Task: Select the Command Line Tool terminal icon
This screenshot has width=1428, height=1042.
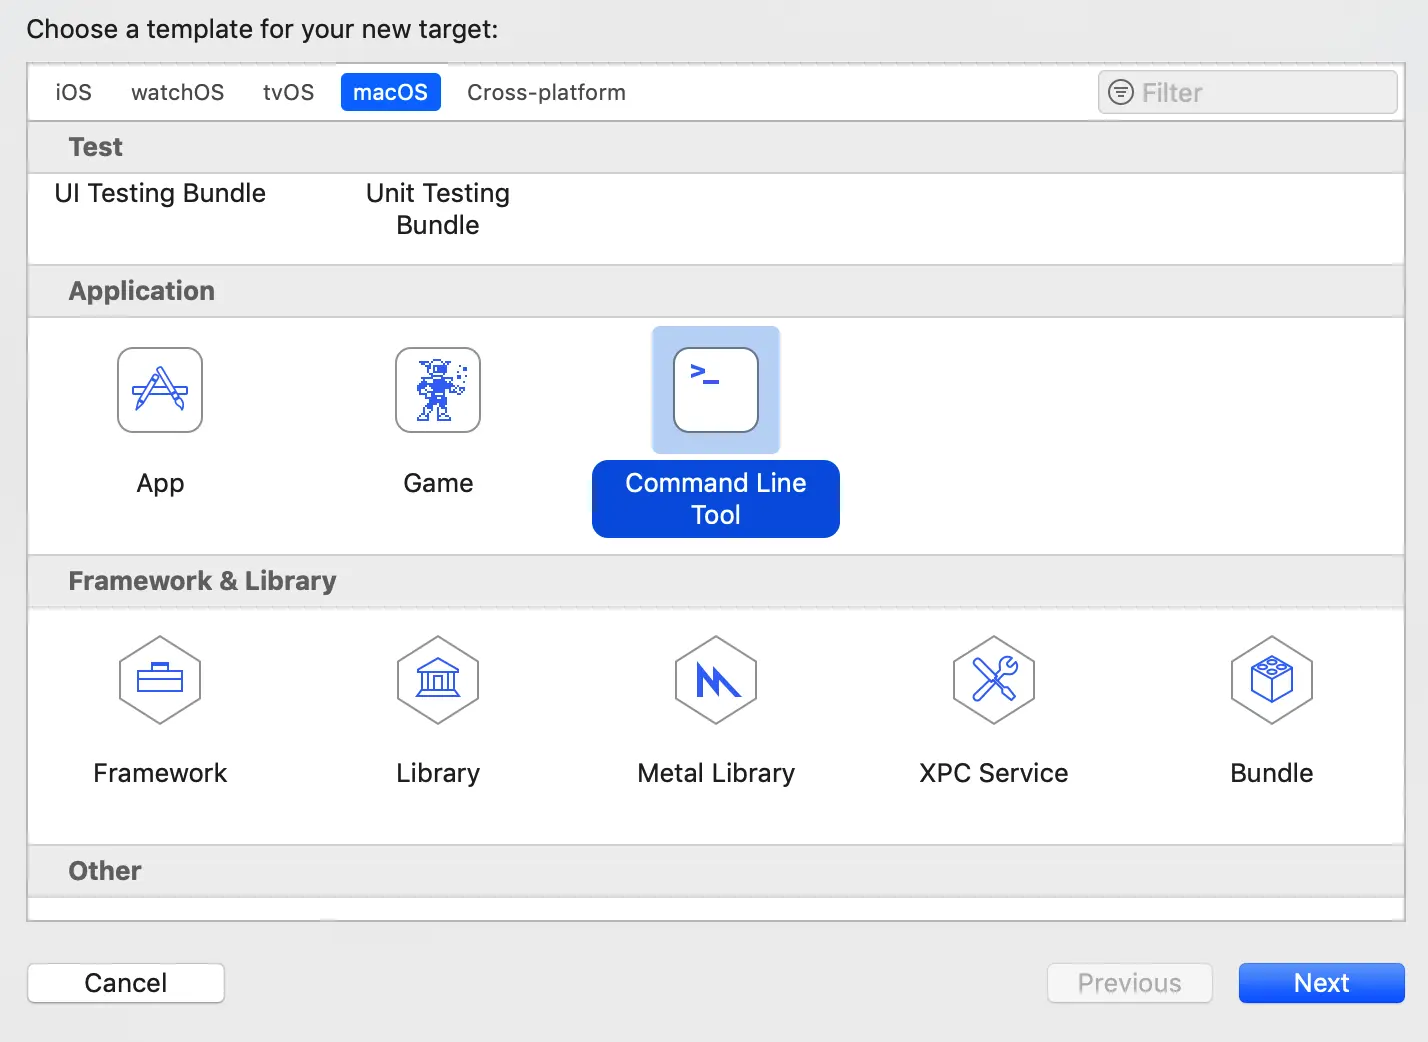Action: click(716, 390)
